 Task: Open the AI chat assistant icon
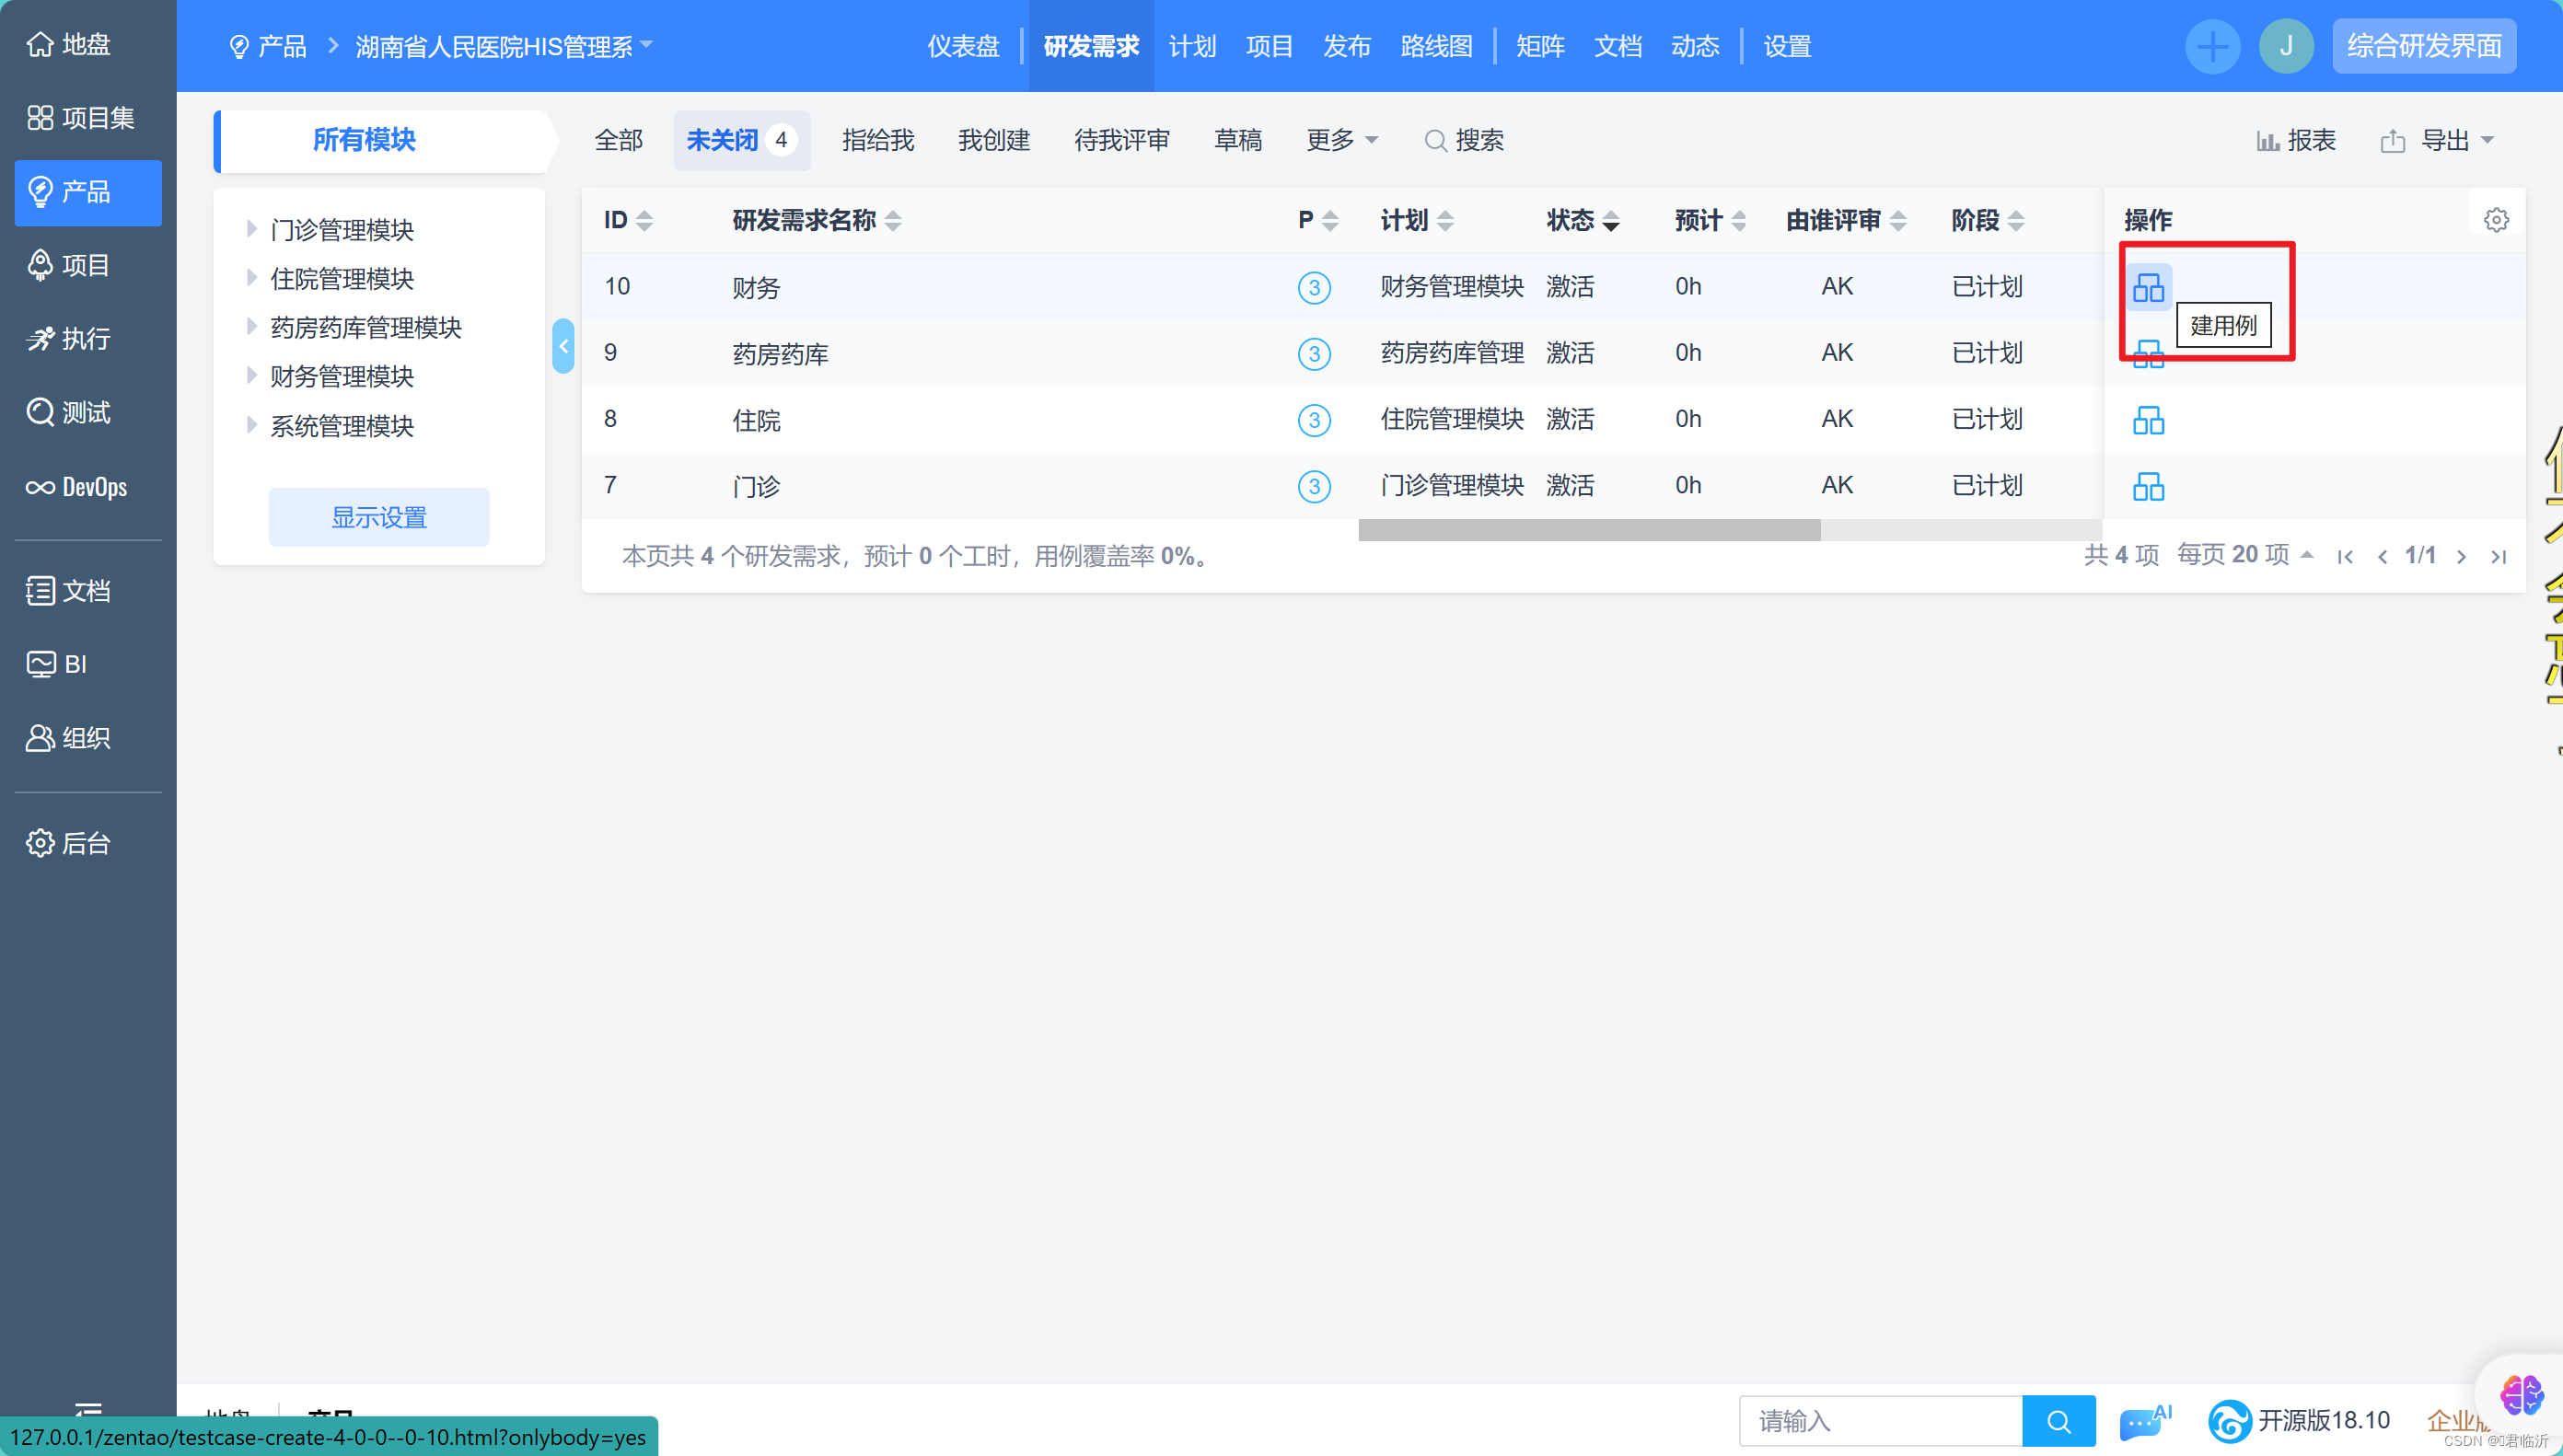point(2144,1421)
